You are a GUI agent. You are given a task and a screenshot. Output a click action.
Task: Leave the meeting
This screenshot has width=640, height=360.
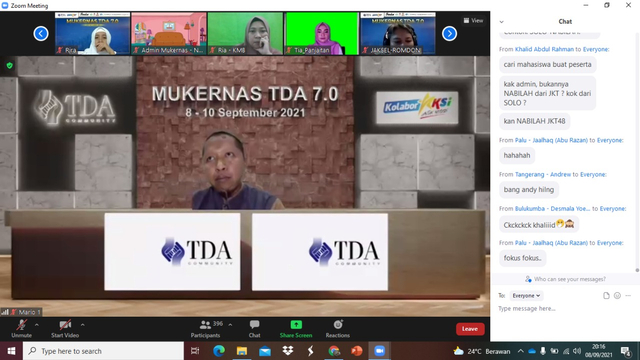tap(470, 329)
